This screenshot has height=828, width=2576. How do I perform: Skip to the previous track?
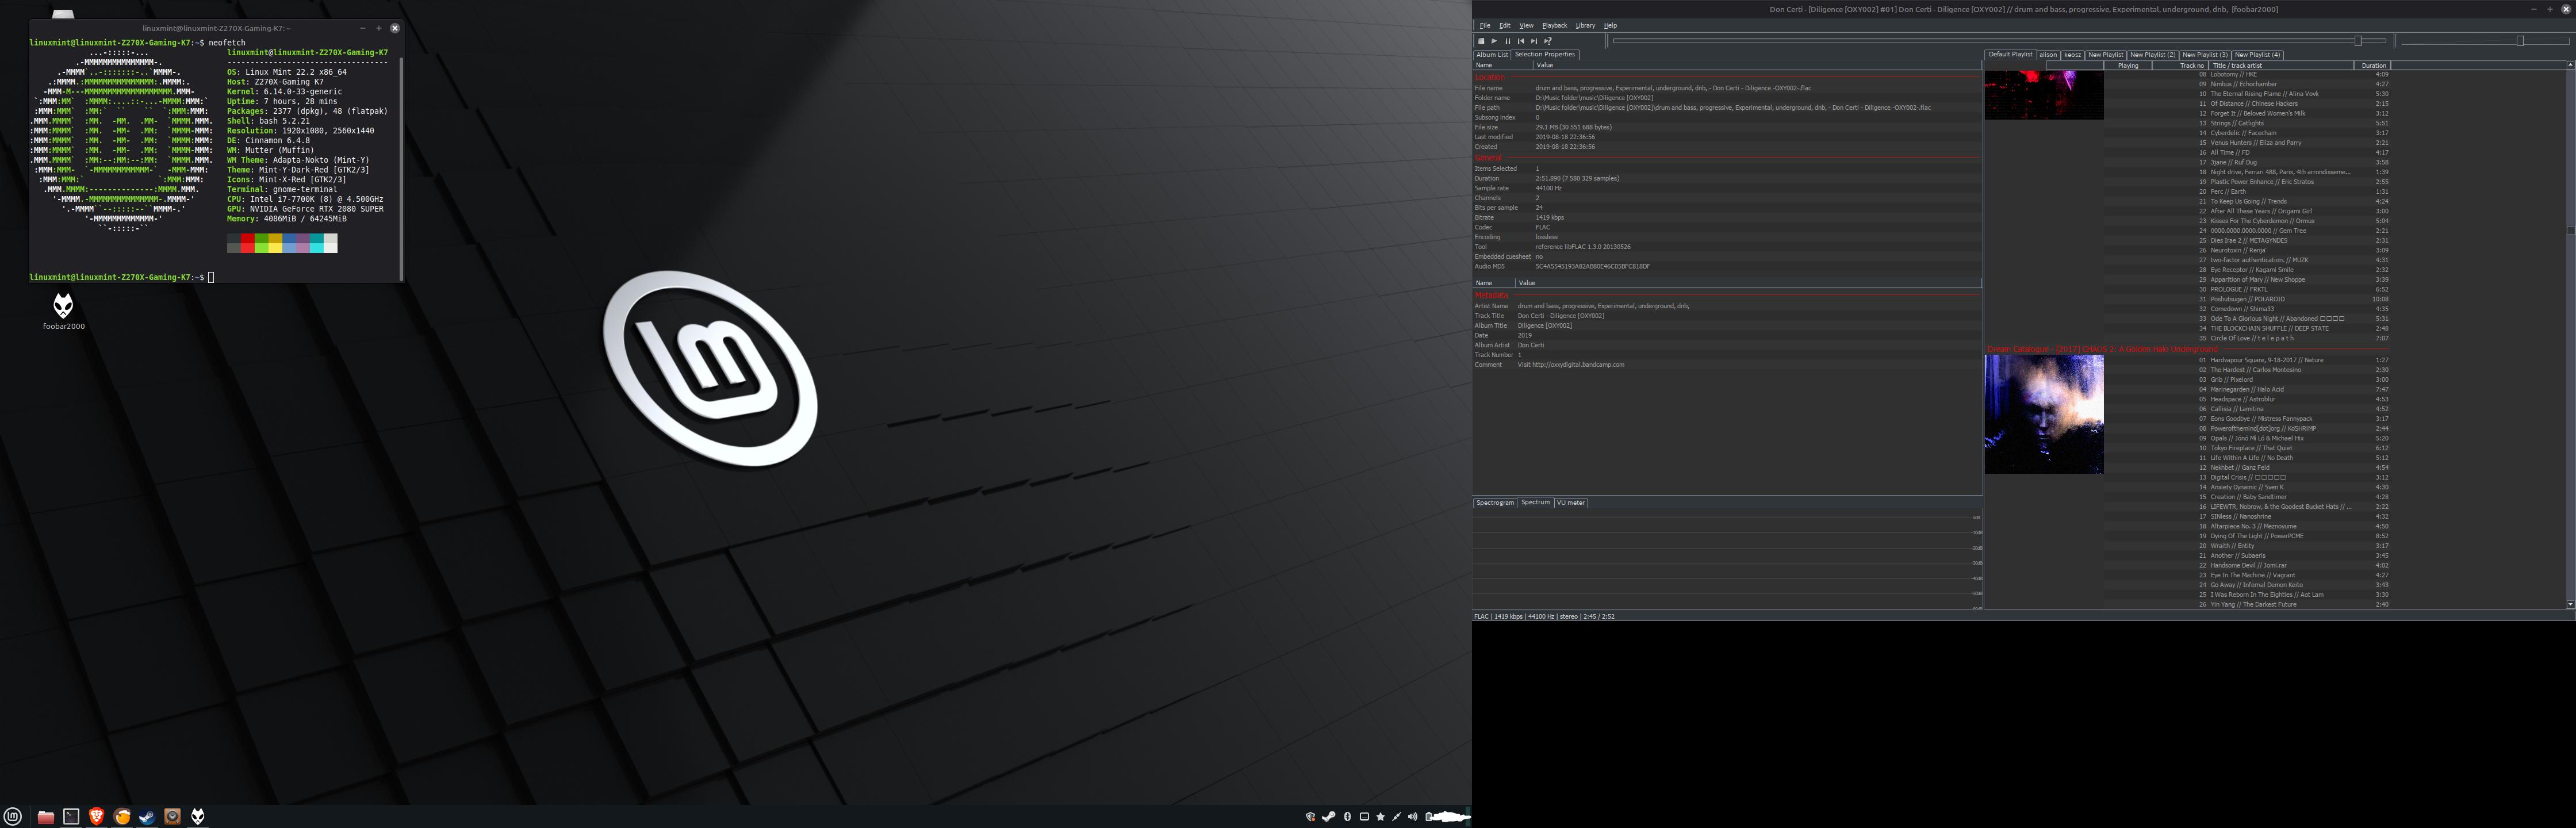pyautogui.click(x=1521, y=41)
